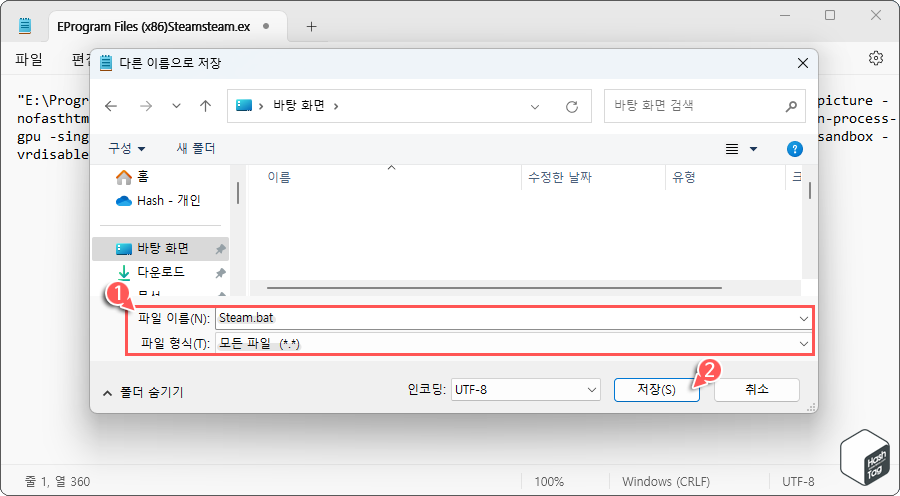Click the Notepad app icon in title bar
This screenshot has height=496, width=900.
point(25,26)
